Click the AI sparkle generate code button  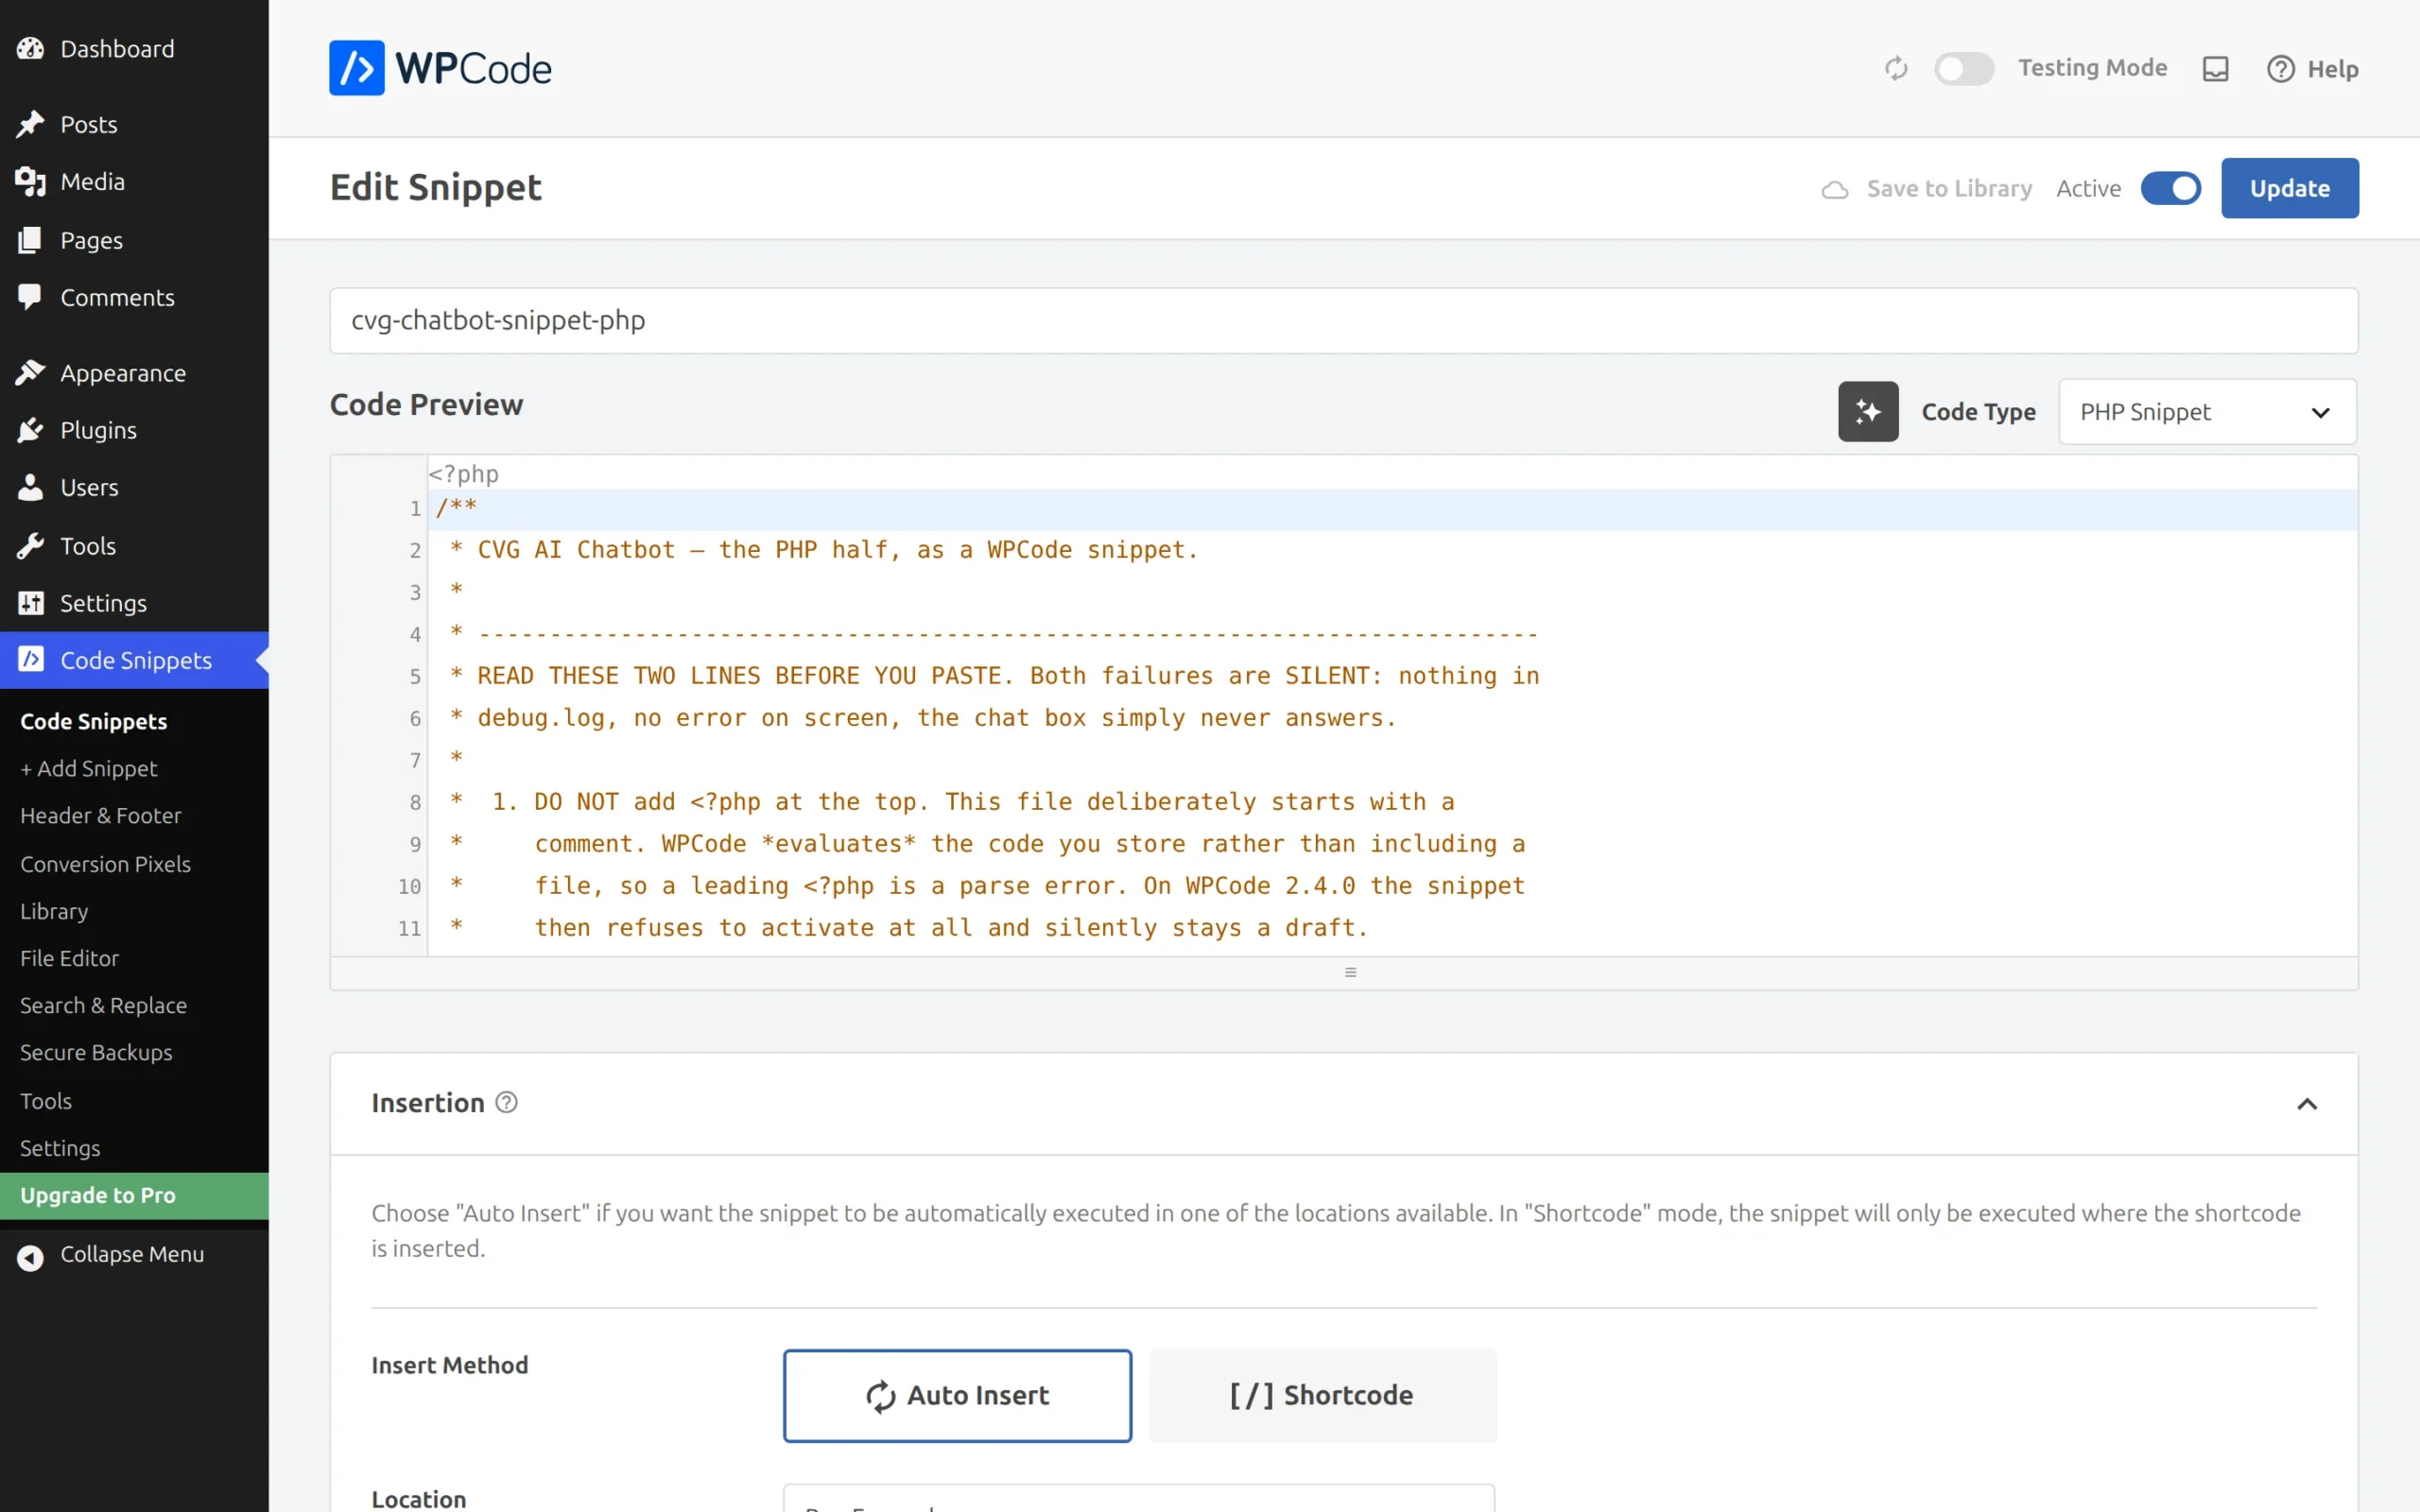[1868, 411]
